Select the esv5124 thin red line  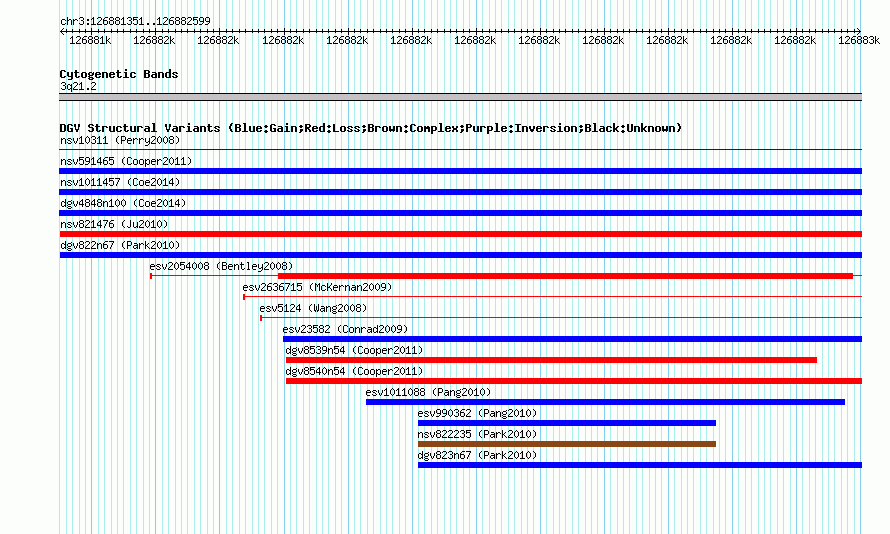point(561,318)
